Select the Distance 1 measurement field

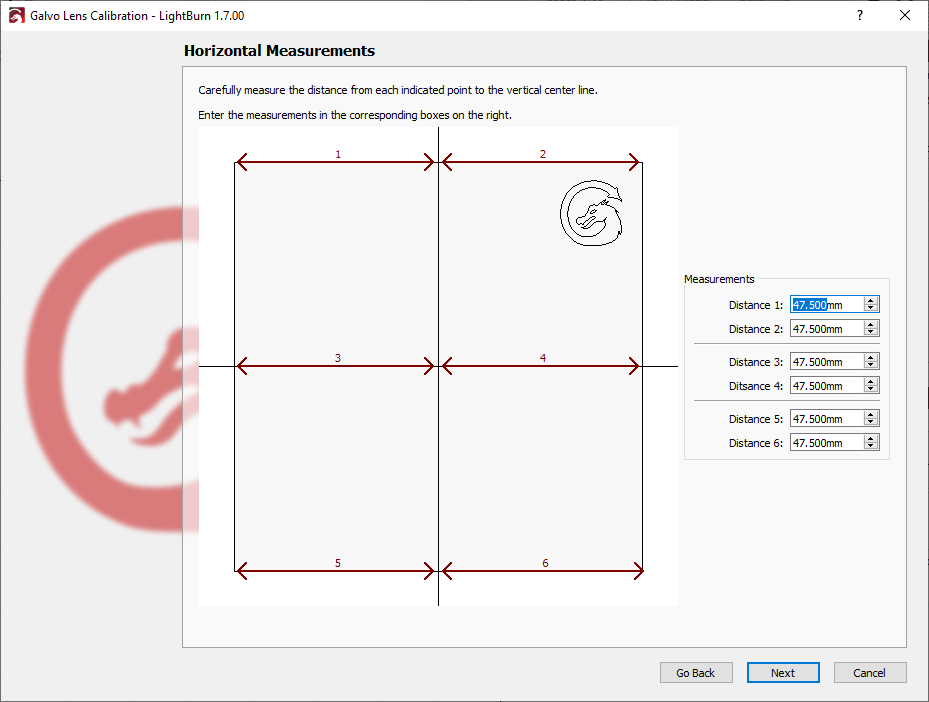pos(826,305)
